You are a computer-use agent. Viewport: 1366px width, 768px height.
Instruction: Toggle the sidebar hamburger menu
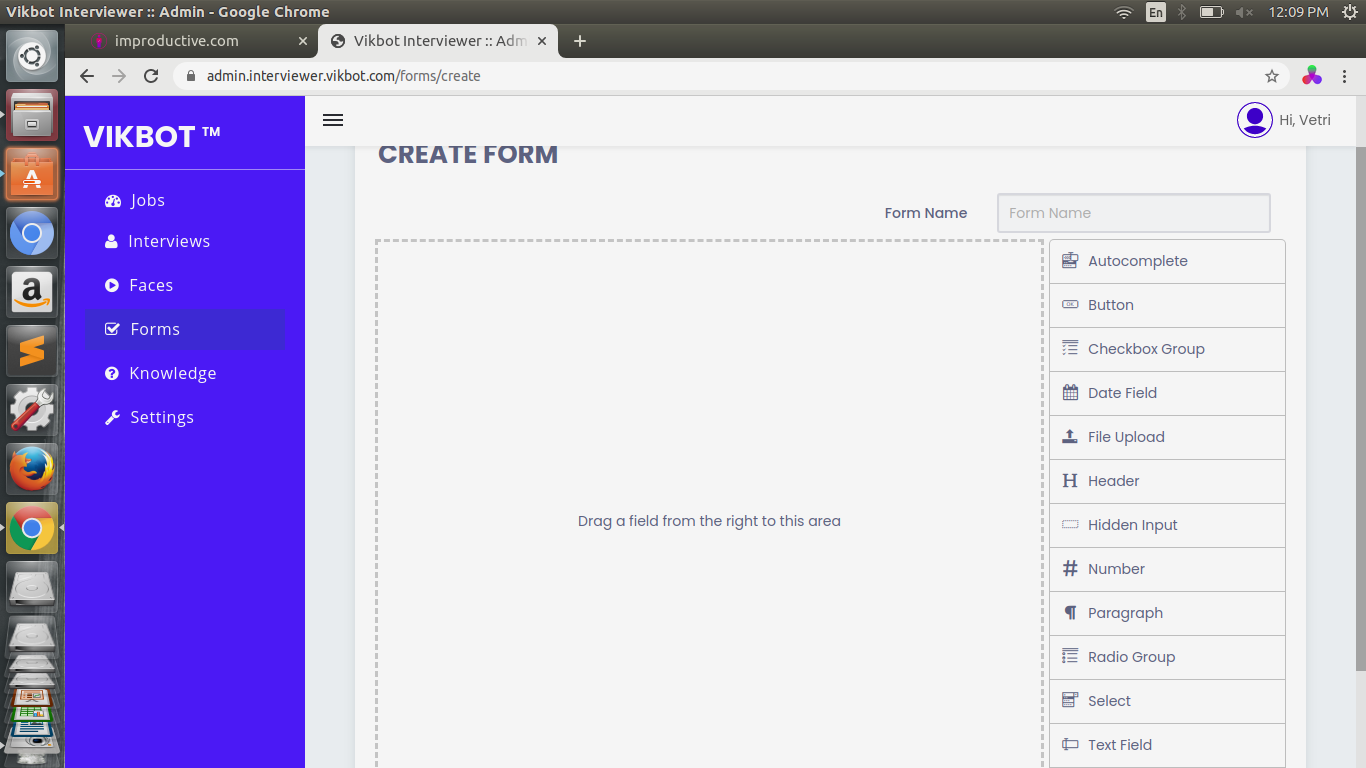point(333,120)
